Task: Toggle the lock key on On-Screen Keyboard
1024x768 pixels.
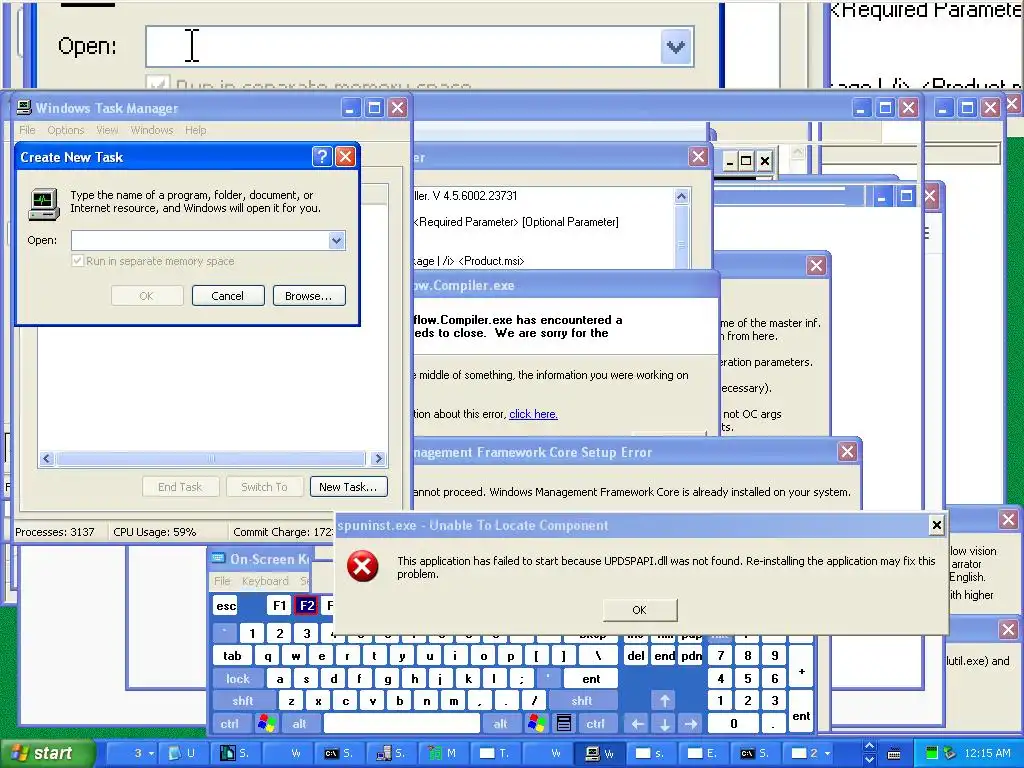Action: (238, 679)
